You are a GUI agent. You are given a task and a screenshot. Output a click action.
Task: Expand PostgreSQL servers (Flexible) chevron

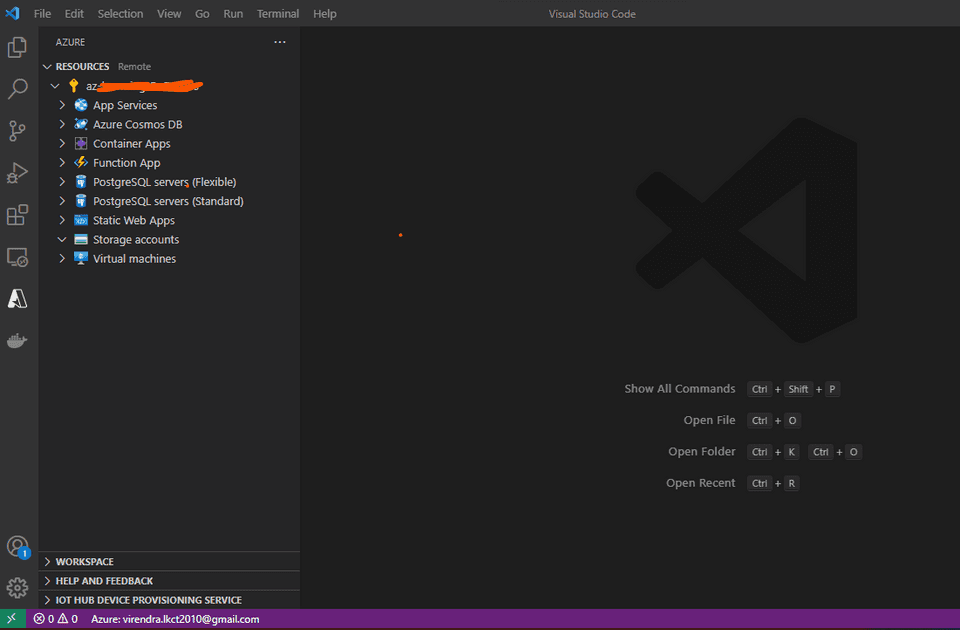coord(62,182)
